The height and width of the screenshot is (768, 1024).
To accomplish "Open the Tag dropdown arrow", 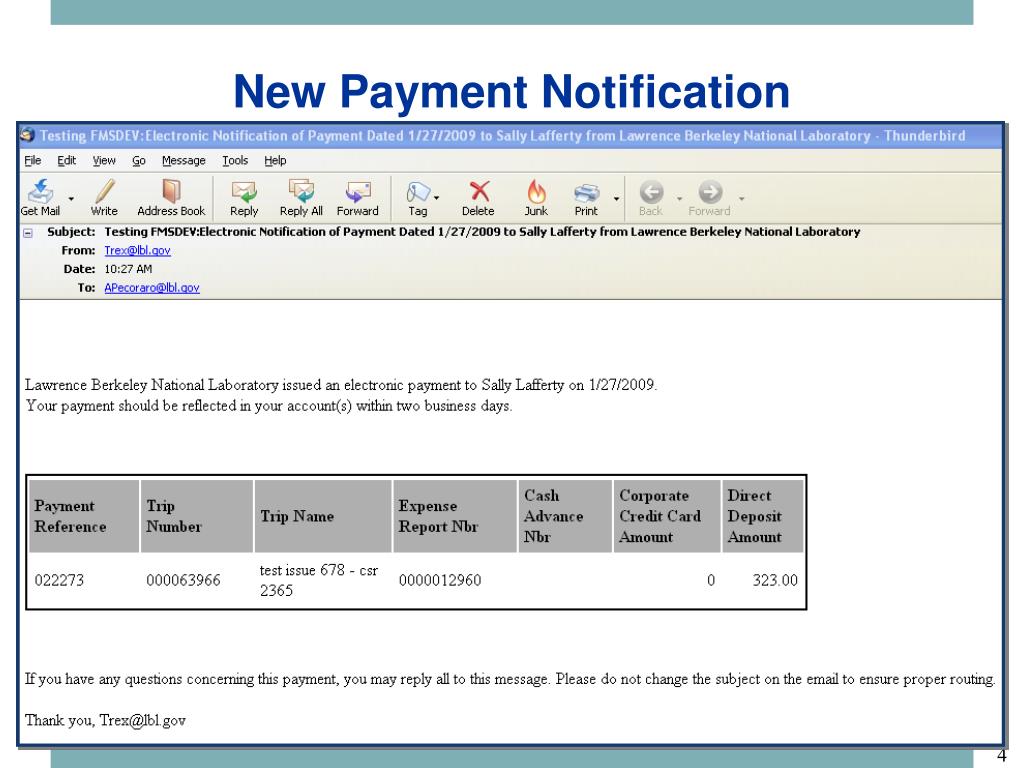I will pyautogui.click(x=436, y=198).
